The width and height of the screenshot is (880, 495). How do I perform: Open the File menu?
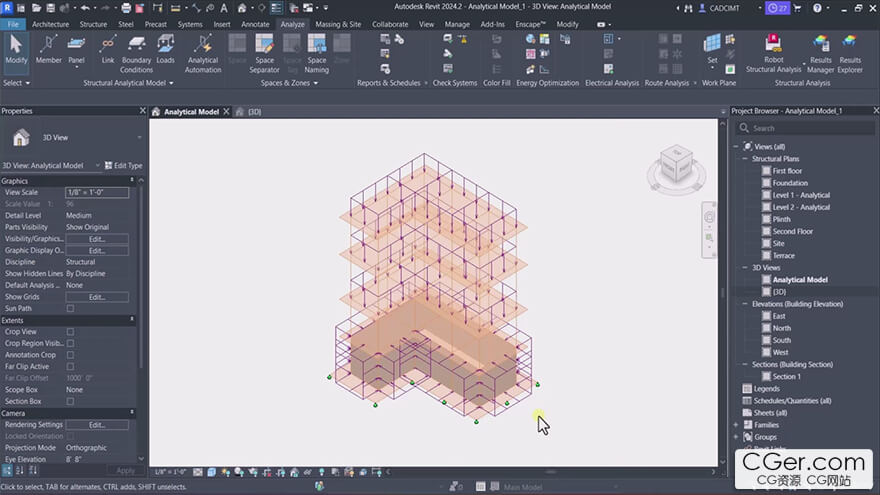[x=13, y=24]
